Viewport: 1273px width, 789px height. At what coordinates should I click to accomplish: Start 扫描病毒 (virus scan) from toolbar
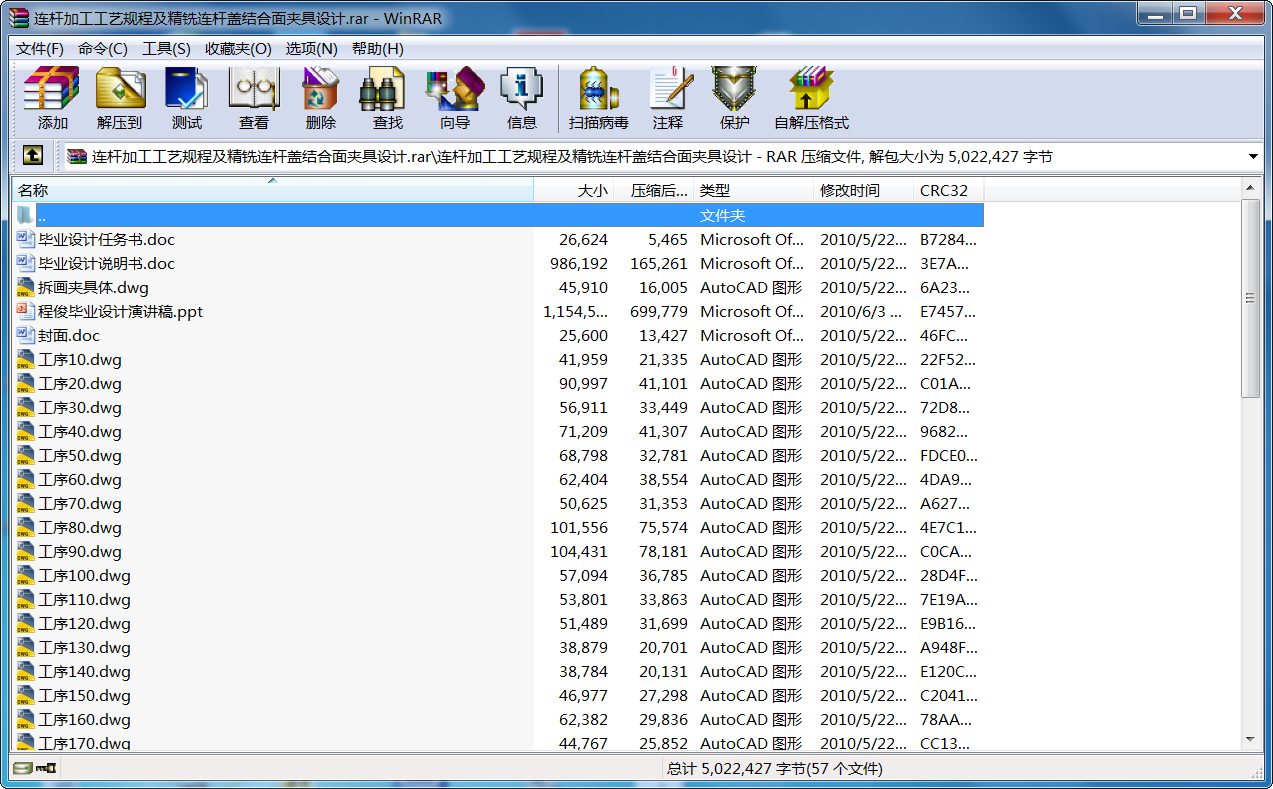598,97
